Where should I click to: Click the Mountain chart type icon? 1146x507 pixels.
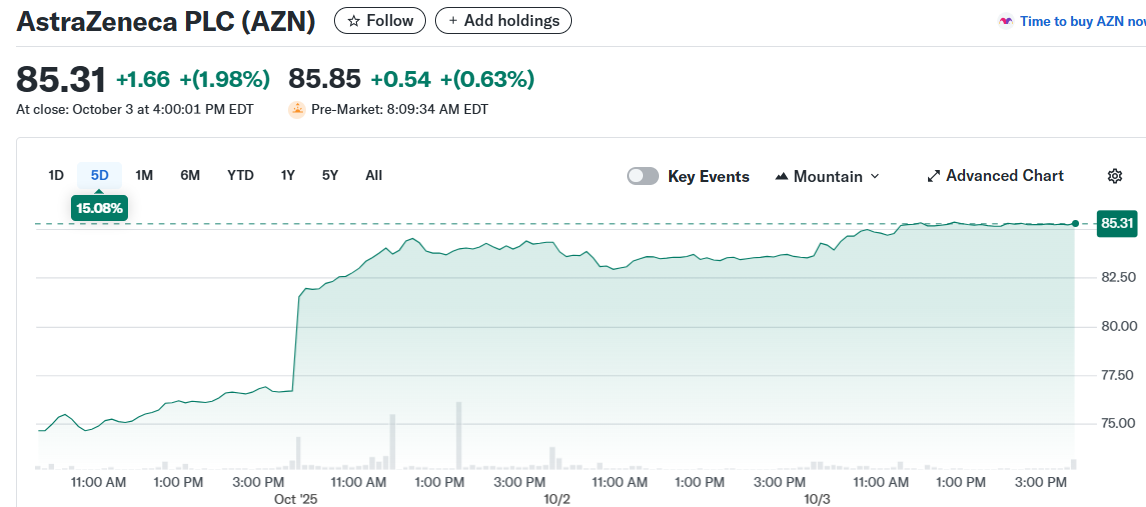pyautogui.click(x=782, y=176)
